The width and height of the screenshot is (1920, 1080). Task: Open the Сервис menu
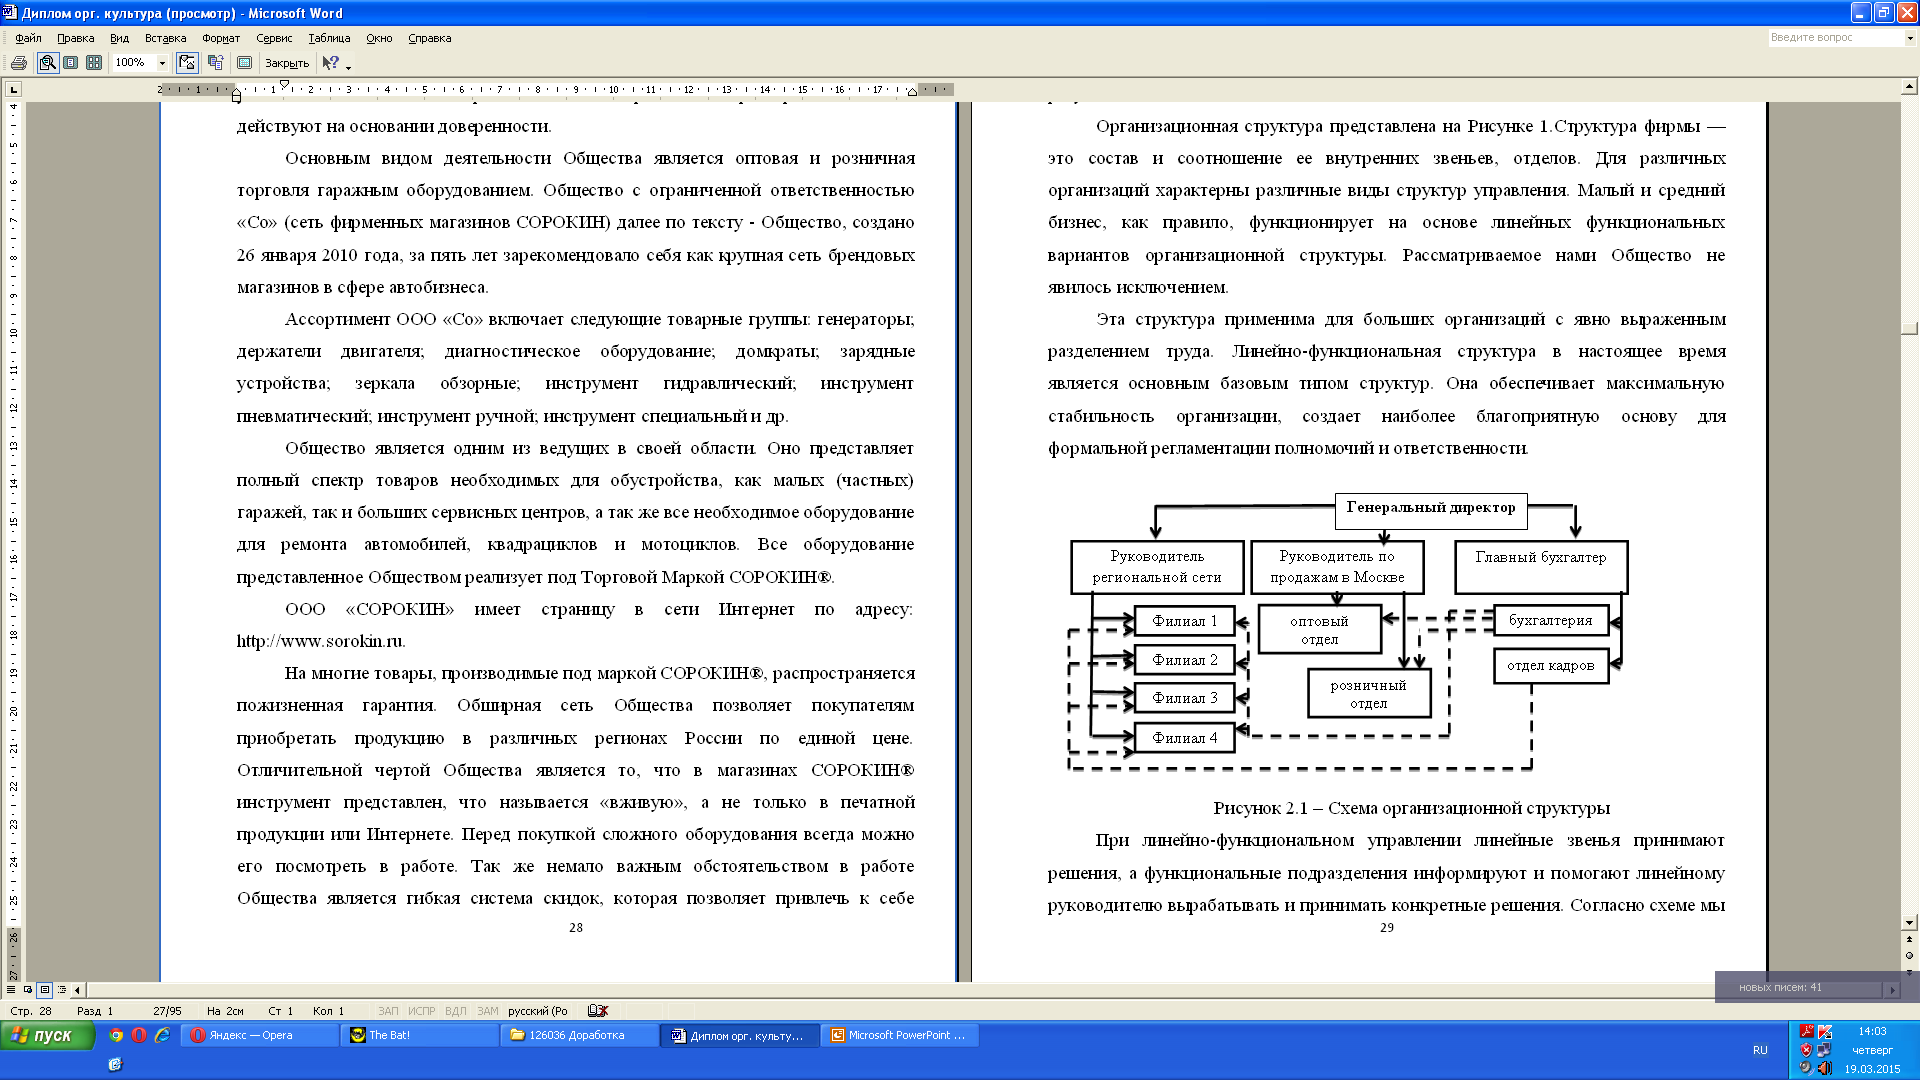[x=274, y=38]
